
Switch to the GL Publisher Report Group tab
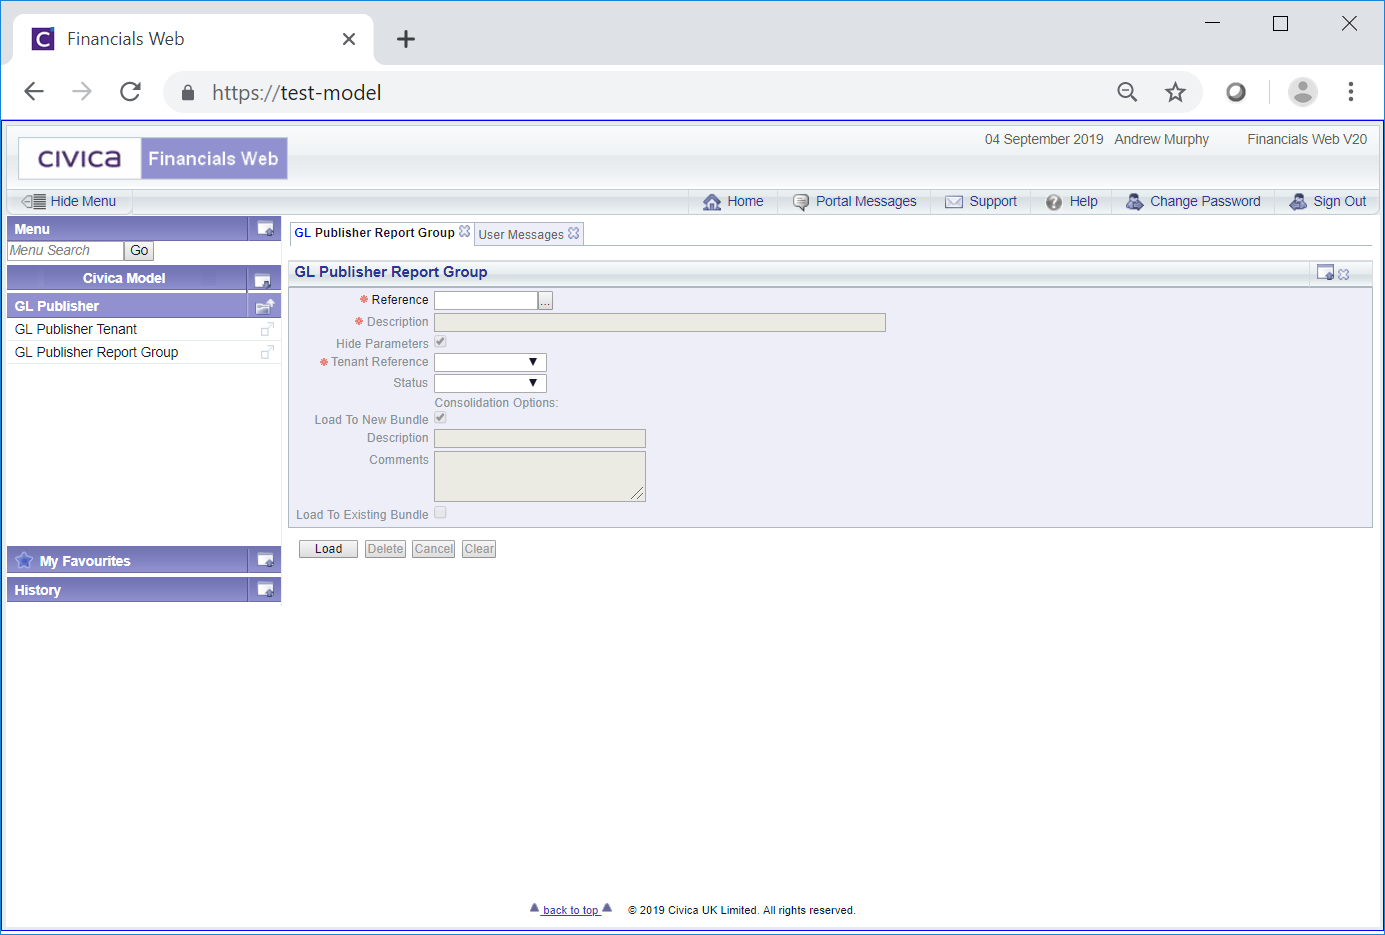pos(374,233)
